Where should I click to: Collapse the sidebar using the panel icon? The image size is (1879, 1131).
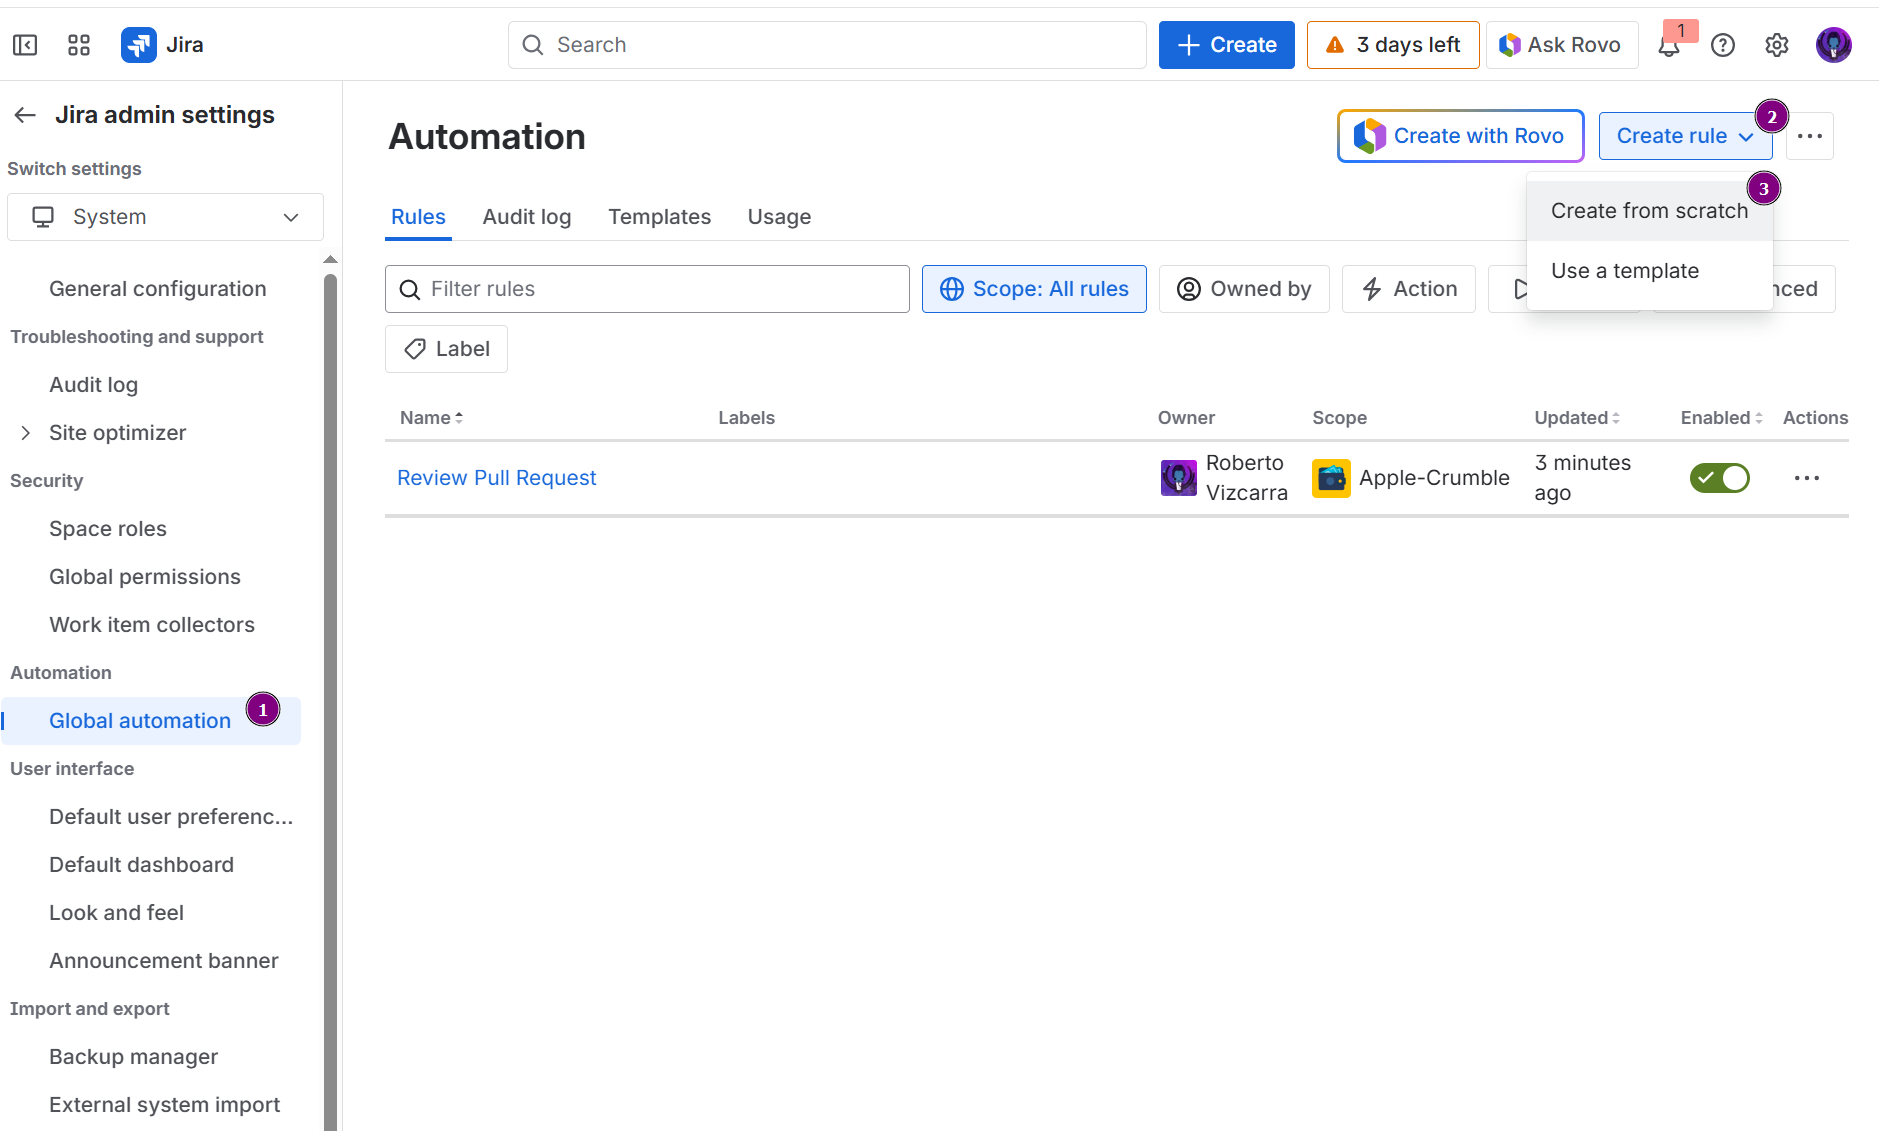(x=25, y=45)
